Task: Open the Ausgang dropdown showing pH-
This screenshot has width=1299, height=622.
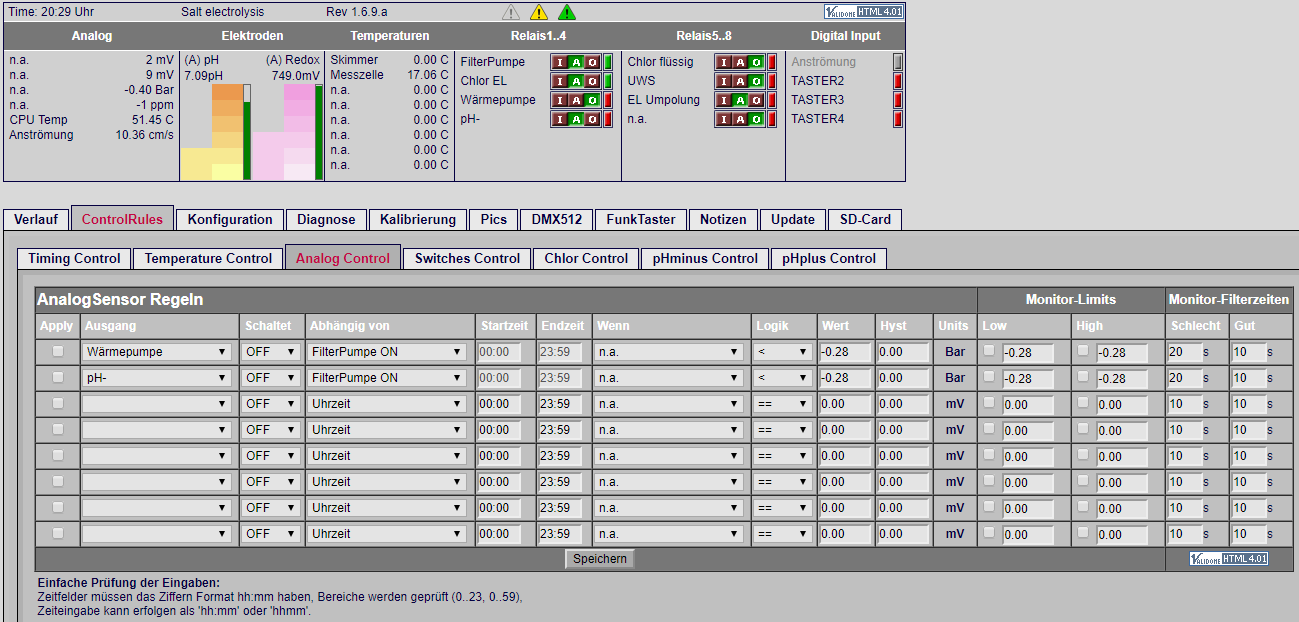Action: pyautogui.click(x=157, y=378)
